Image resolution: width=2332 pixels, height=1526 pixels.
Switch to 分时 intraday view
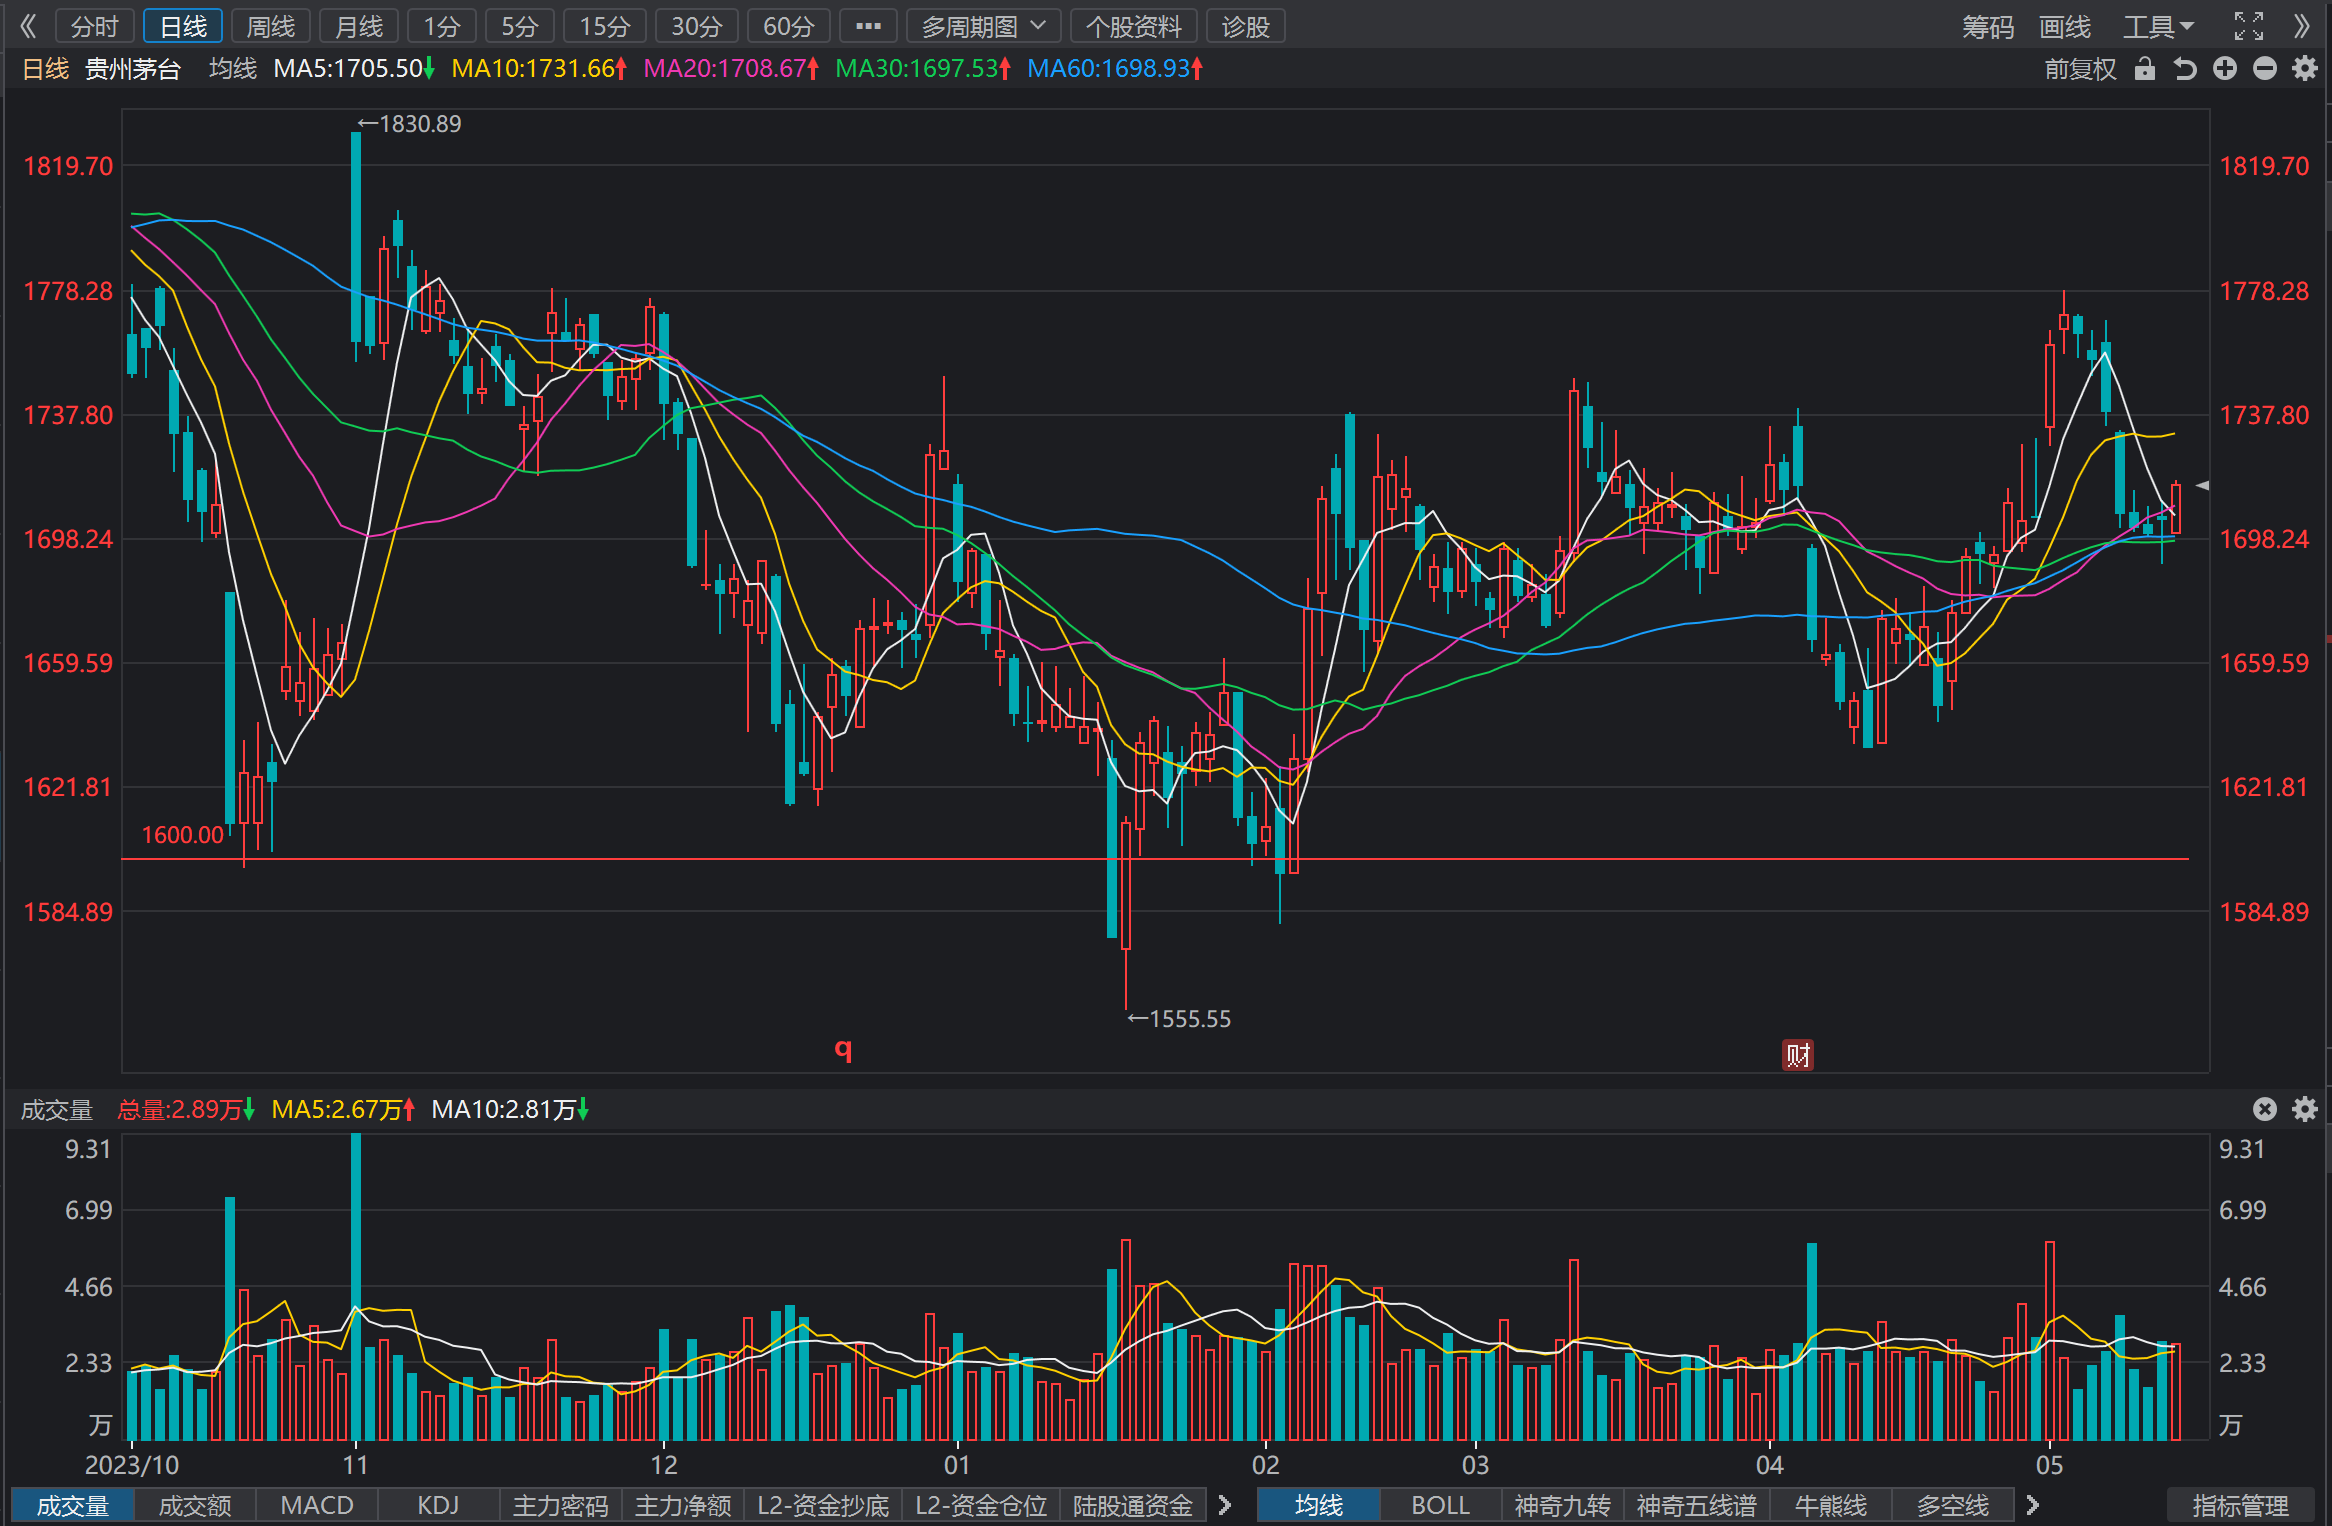pos(95,26)
